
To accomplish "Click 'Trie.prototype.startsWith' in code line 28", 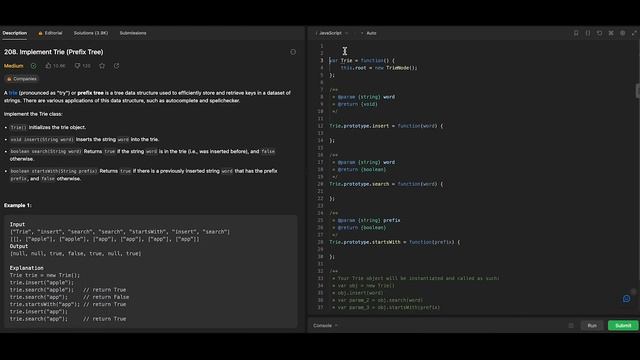I will [x=365, y=242].
